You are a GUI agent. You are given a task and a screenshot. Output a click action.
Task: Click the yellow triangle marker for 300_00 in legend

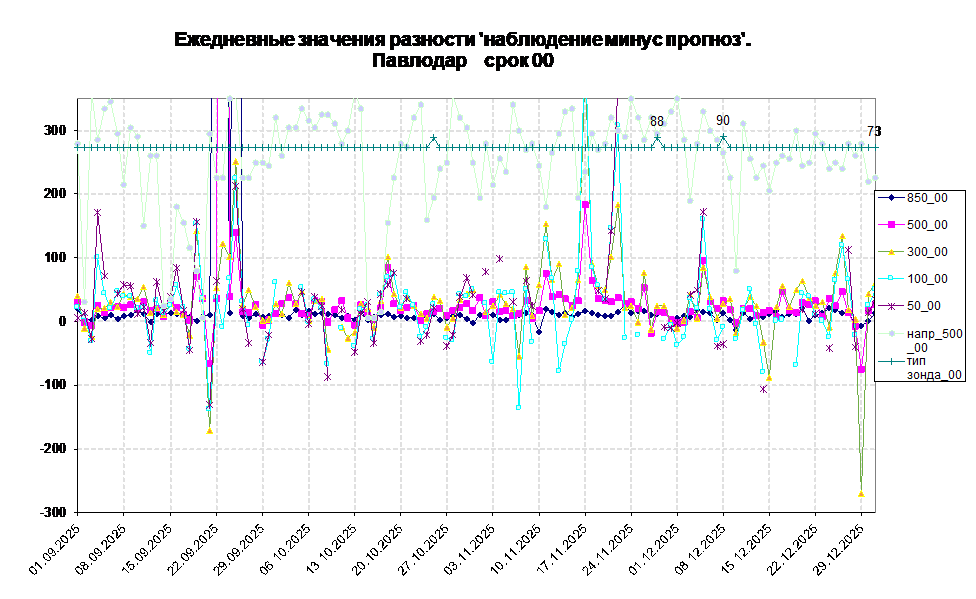[891, 252]
